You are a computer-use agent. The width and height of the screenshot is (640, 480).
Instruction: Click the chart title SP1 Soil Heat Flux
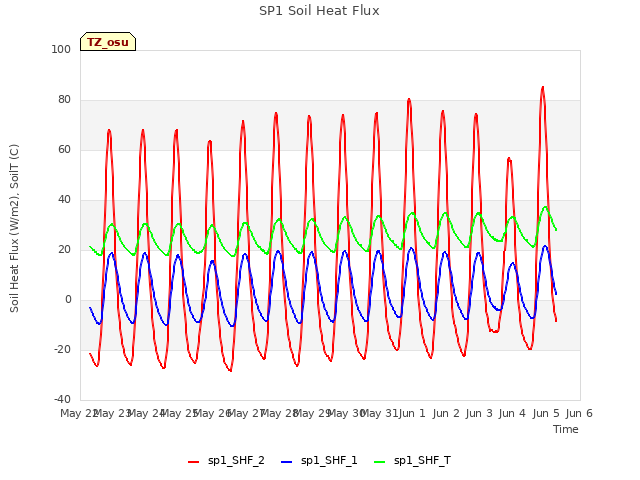coord(319,11)
